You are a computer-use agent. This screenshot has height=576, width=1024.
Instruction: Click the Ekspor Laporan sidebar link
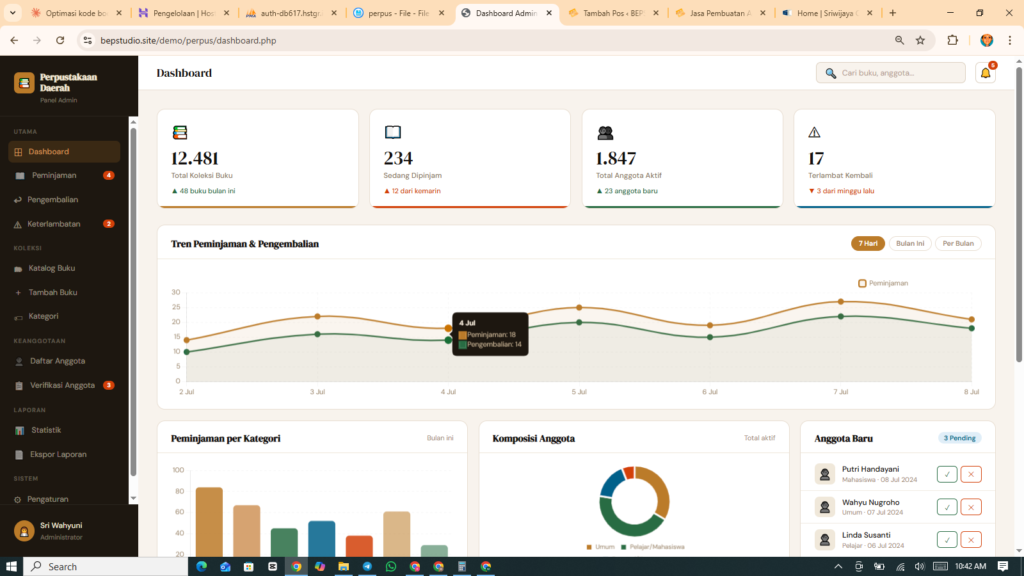tap(58, 454)
